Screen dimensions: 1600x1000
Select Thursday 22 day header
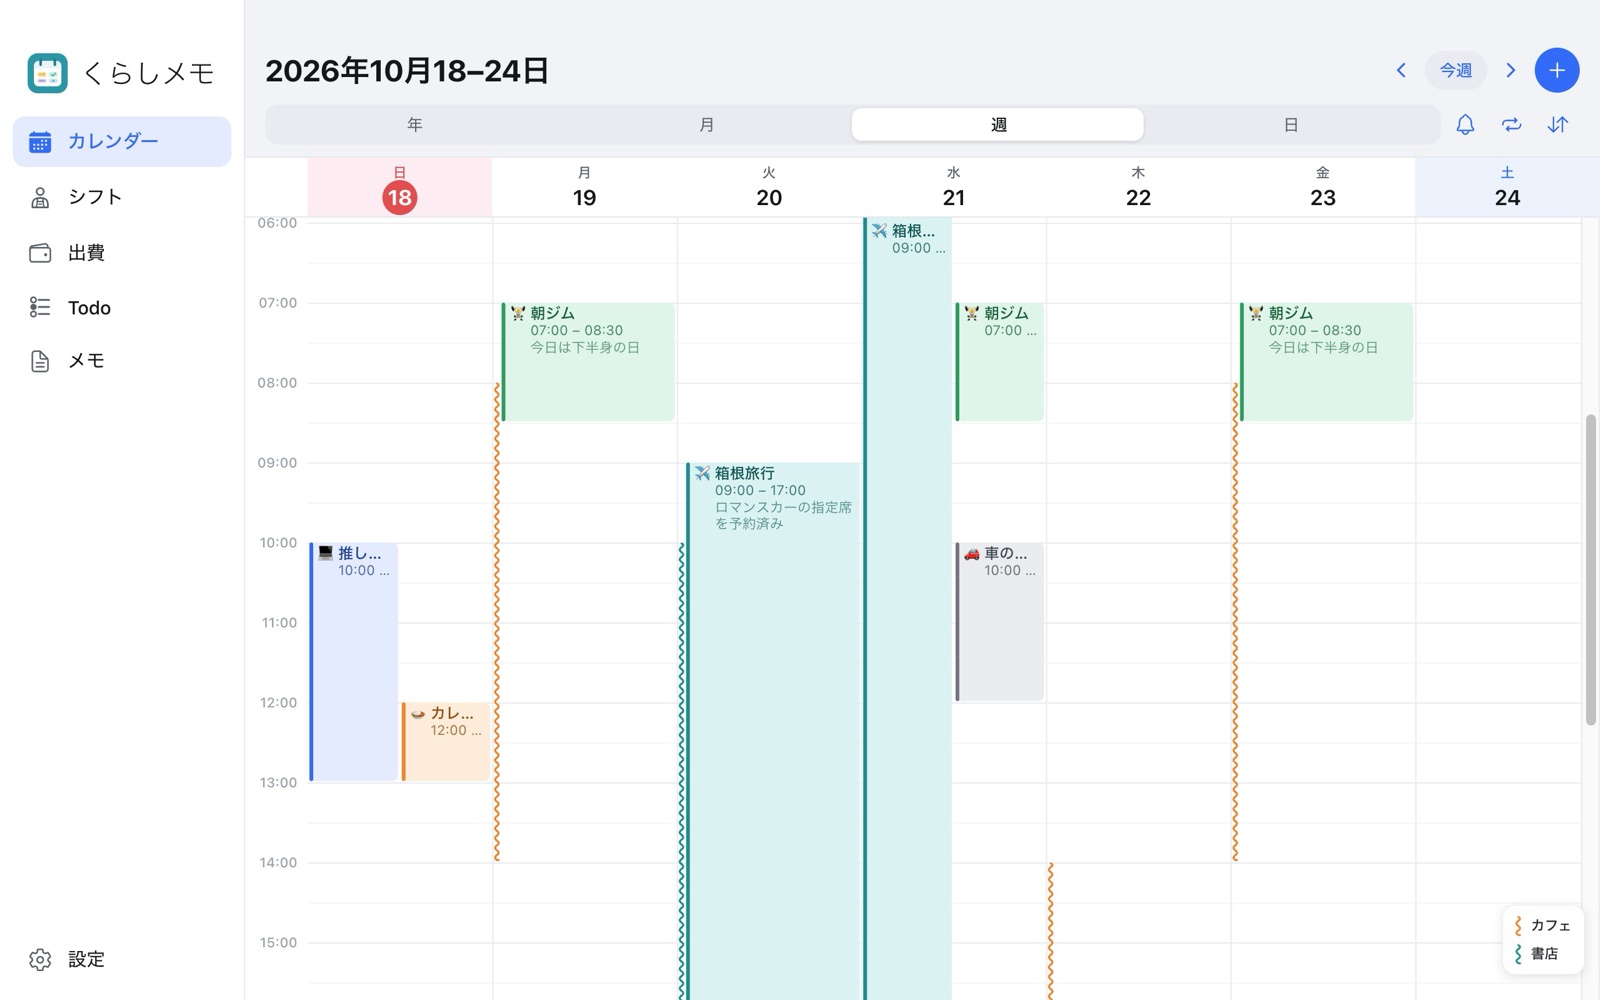coord(1138,188)
